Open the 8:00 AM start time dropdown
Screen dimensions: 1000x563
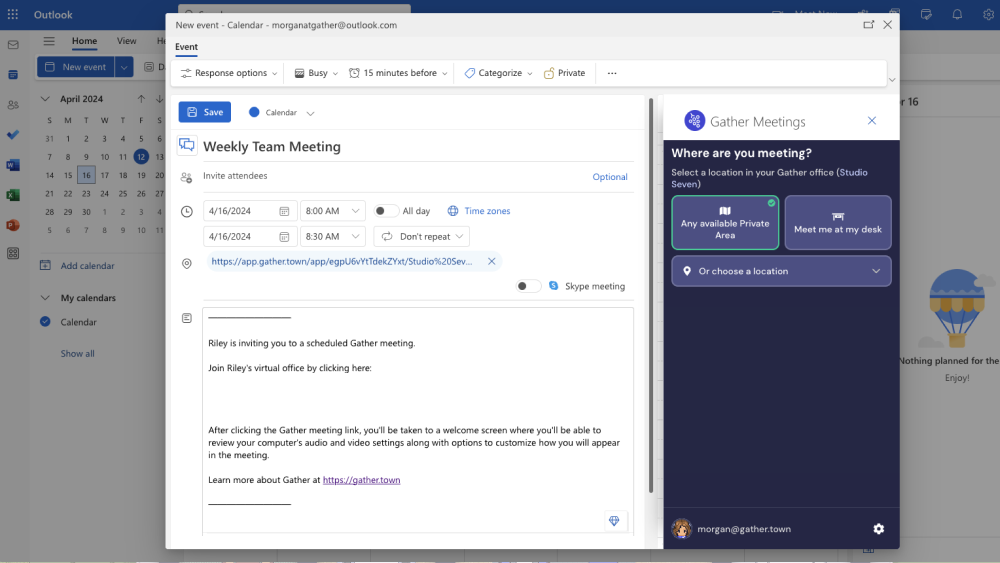coord(332,211)
